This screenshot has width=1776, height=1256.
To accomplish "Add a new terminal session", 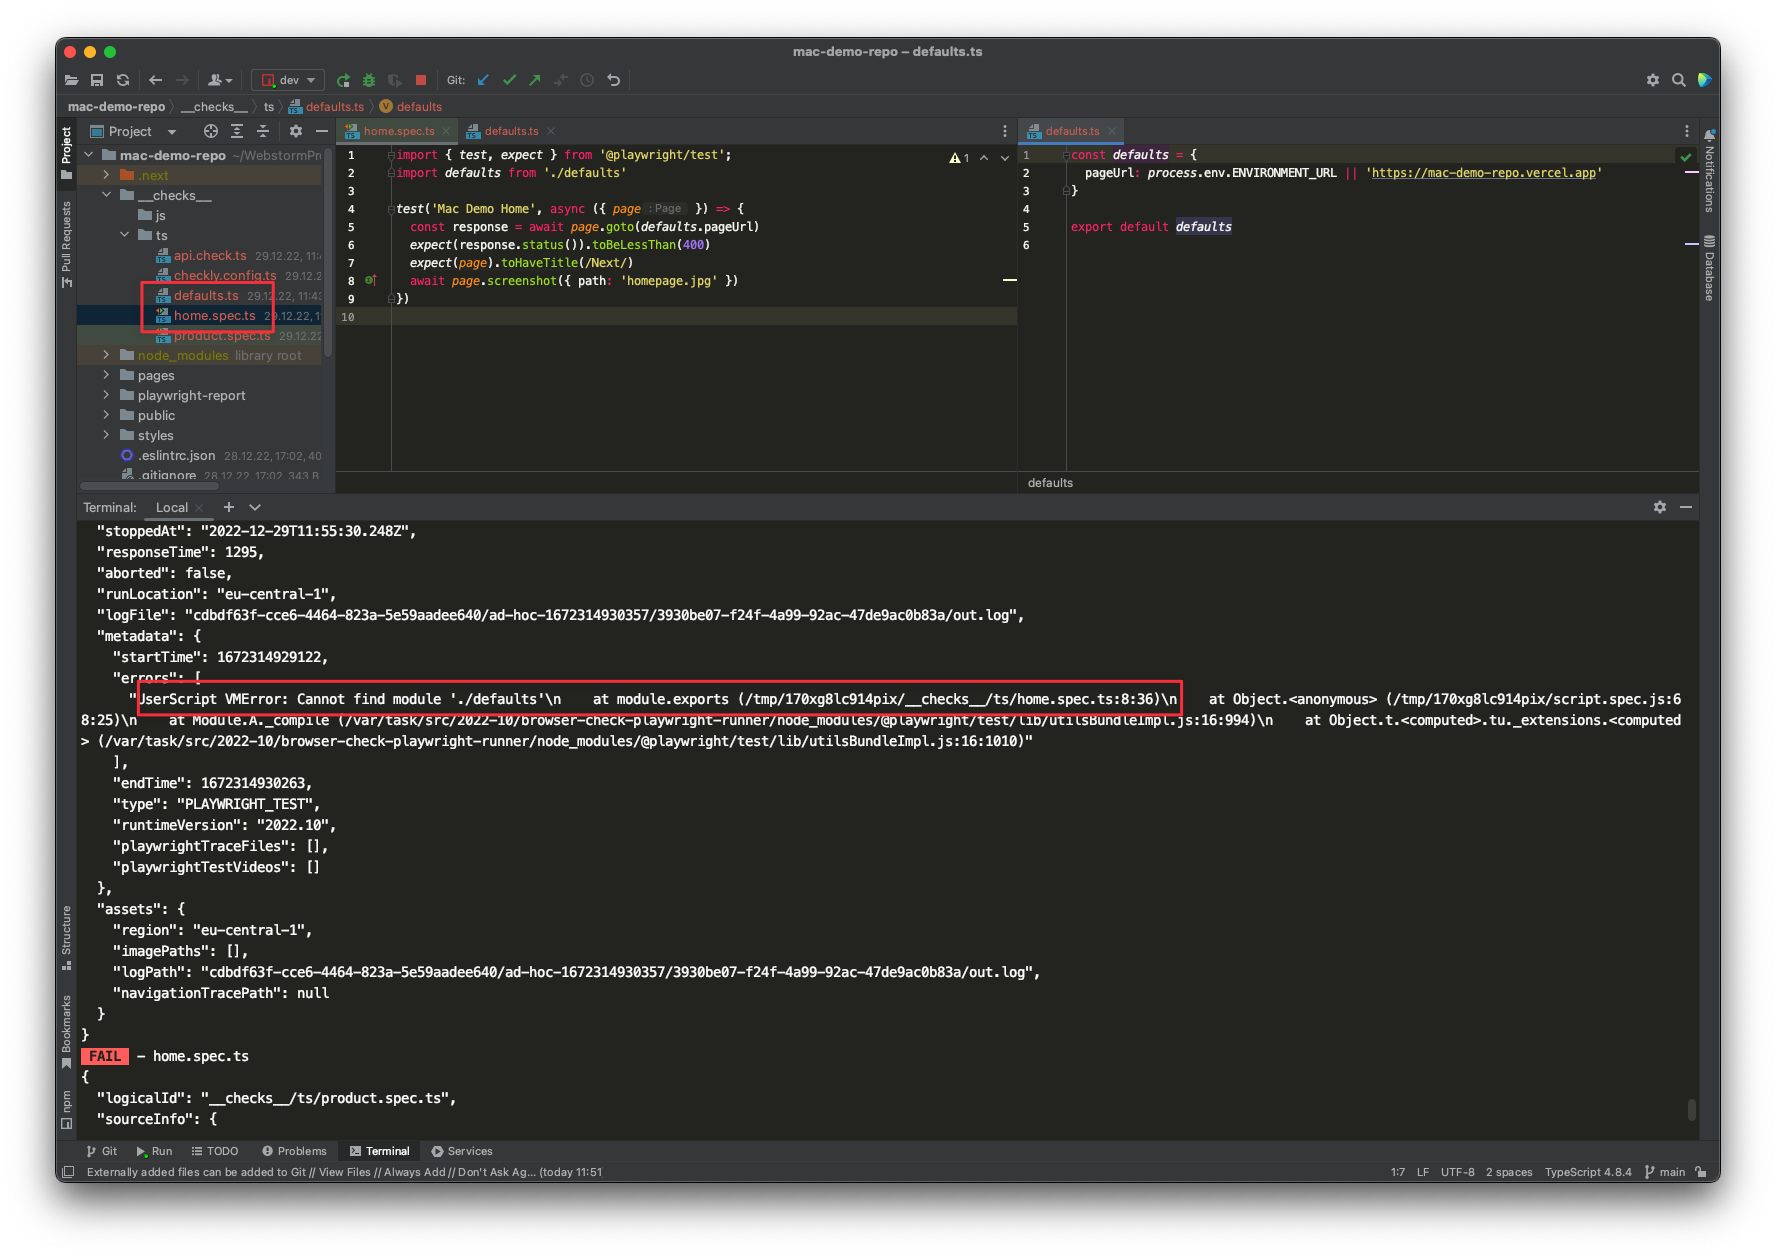I will click(x=229, y=508).
